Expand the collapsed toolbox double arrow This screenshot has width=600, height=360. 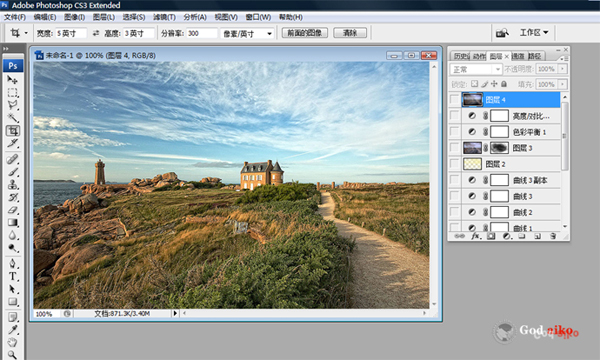pos(5,49)
